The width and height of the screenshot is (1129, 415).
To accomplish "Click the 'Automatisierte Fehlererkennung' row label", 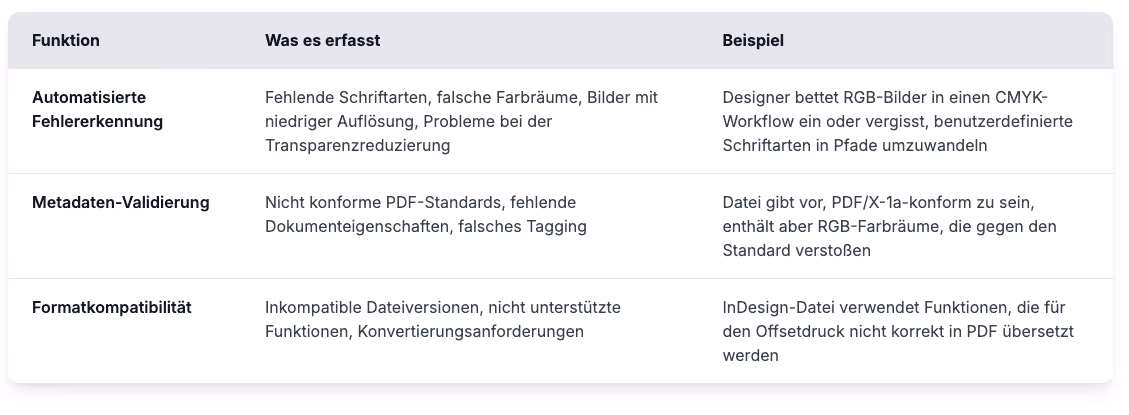I will (x=97, y=109).
